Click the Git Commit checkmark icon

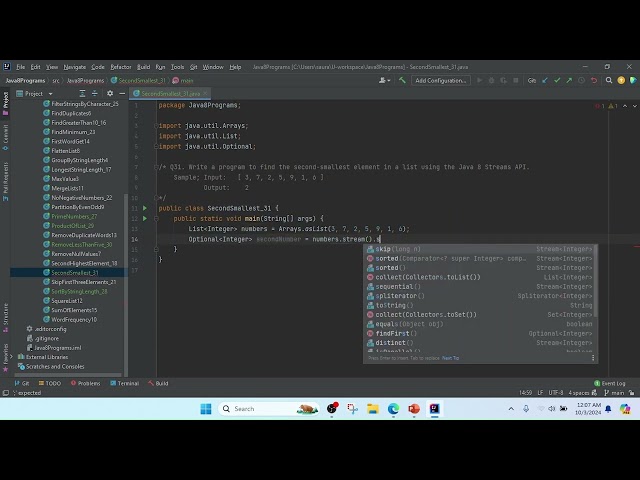(557, 80)
